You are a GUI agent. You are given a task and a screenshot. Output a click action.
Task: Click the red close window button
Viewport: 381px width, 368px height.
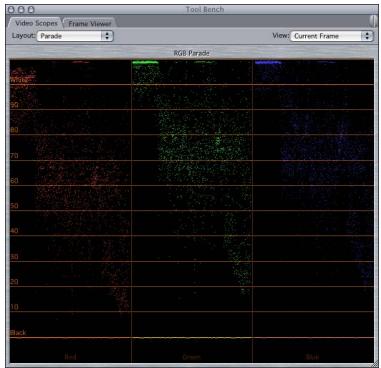click(12, 10)
